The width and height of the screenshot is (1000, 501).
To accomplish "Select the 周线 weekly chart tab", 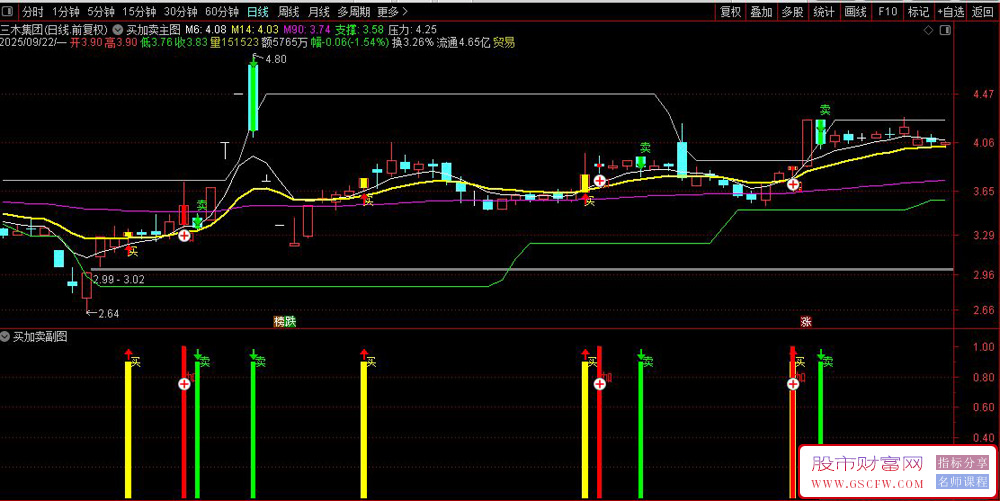I will click(x=289, y=11).
